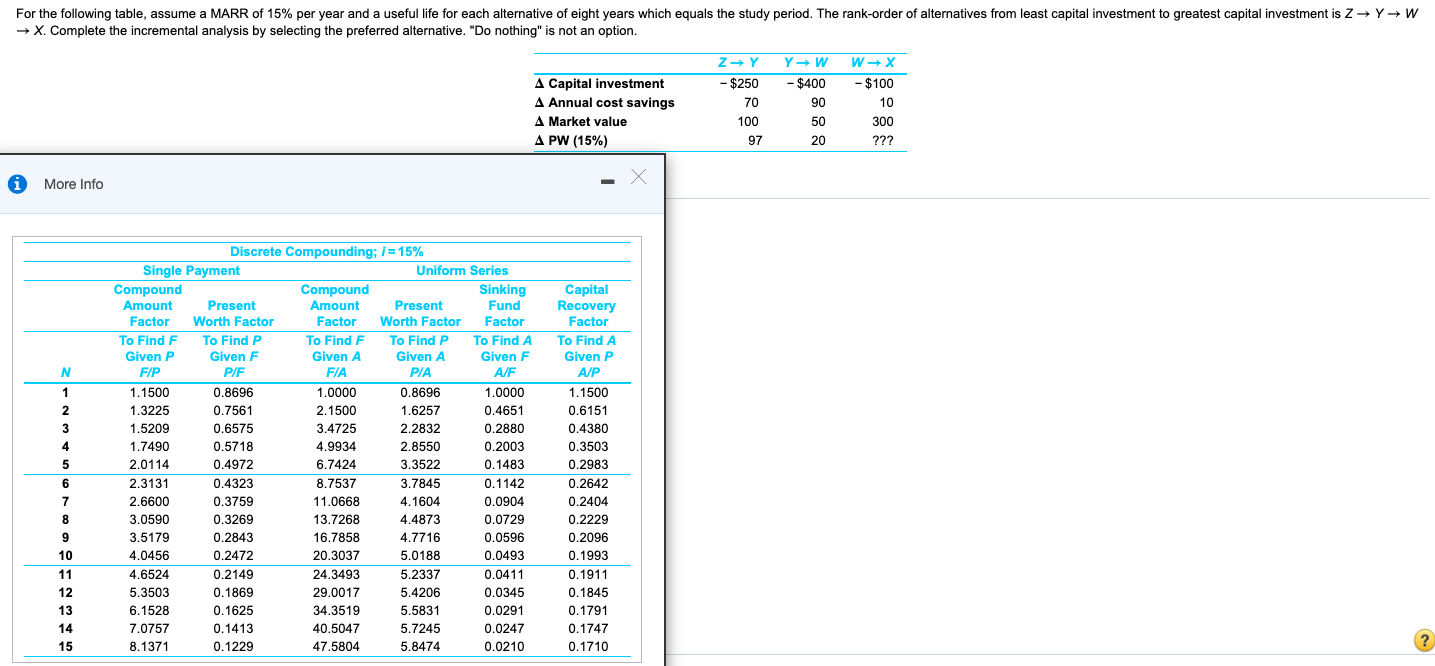Click the Δ Annual cost savings row label
Image resolution: width=1435 pixels, height=666 pixels.
[603, 102]
